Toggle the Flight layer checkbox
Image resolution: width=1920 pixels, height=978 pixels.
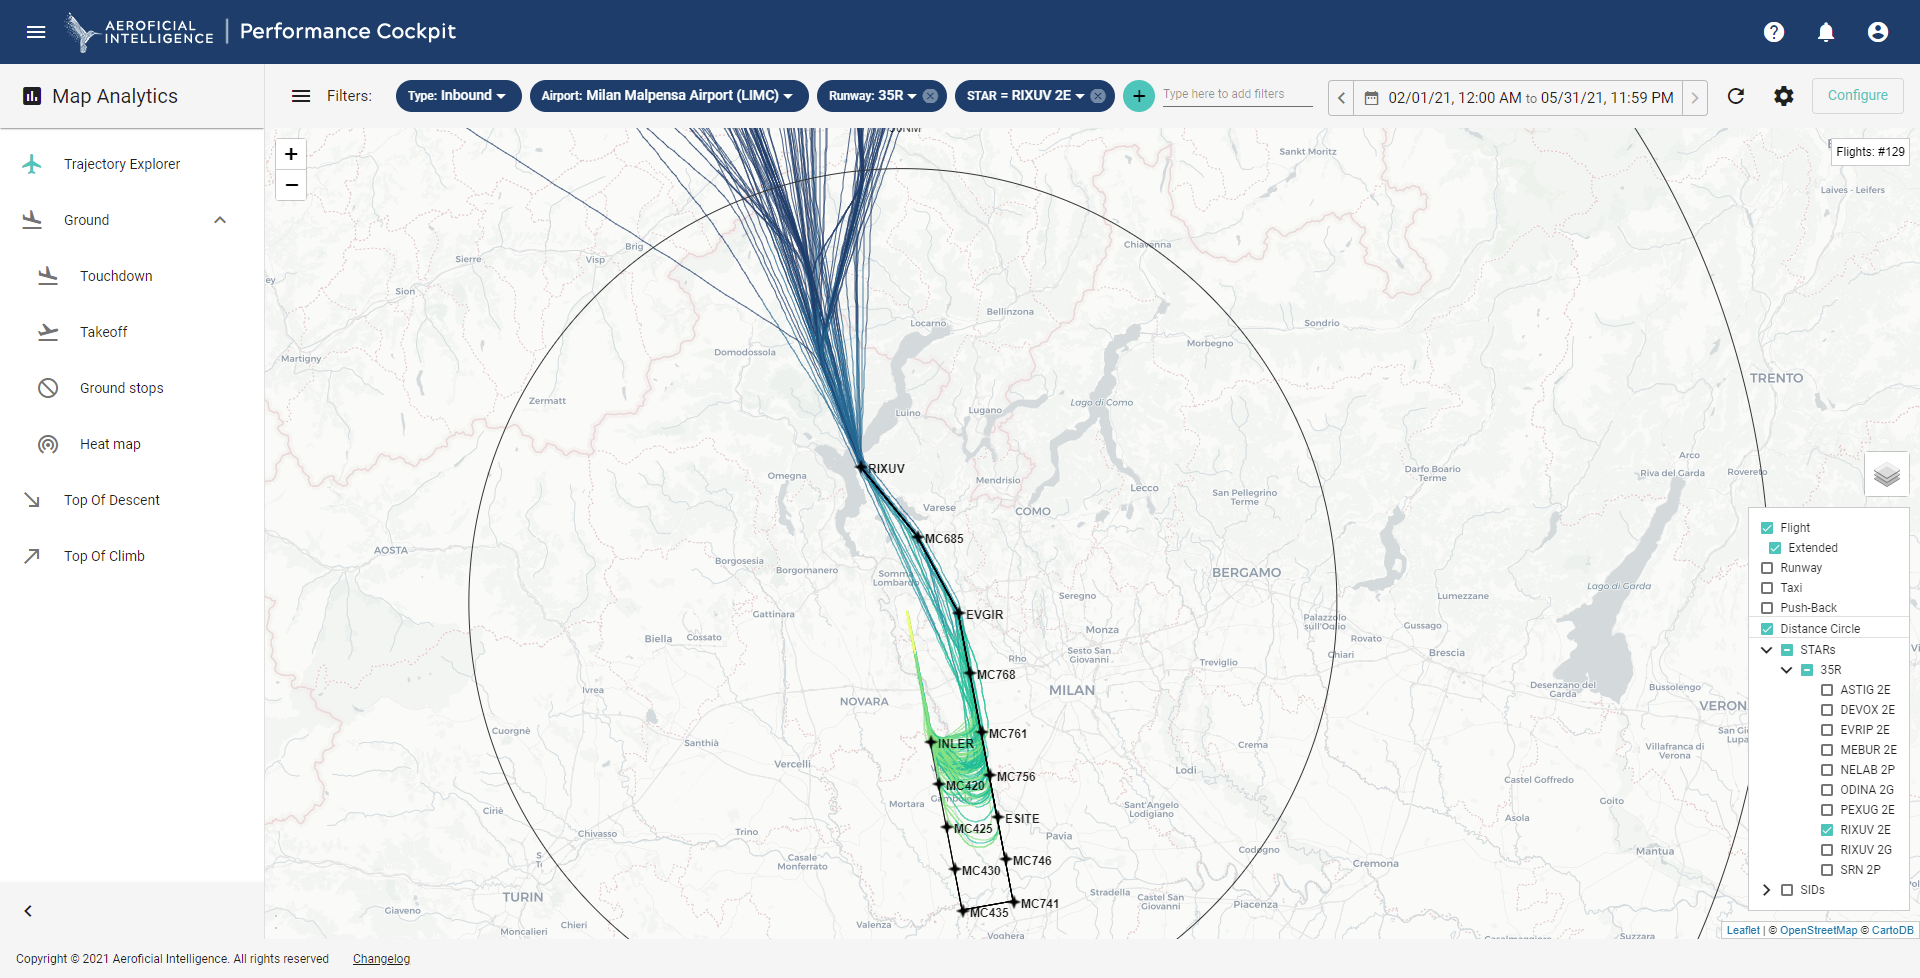pyautogui.click(x=1767, y=528)
